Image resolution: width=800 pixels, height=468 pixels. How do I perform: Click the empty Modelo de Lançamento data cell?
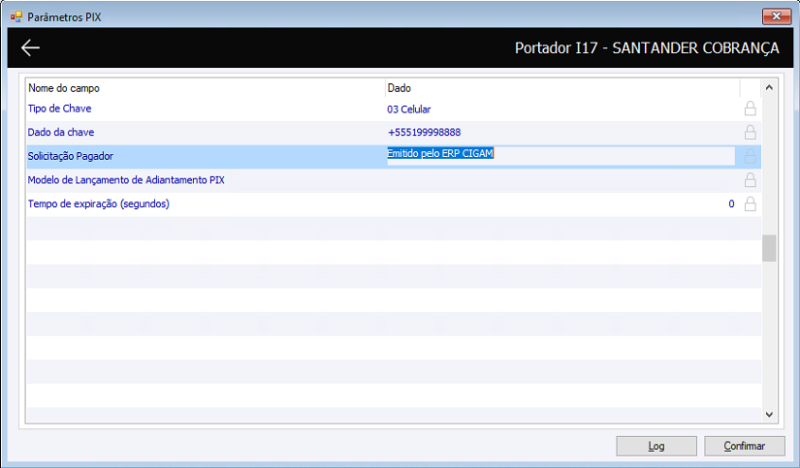click(x=563, y=180)
